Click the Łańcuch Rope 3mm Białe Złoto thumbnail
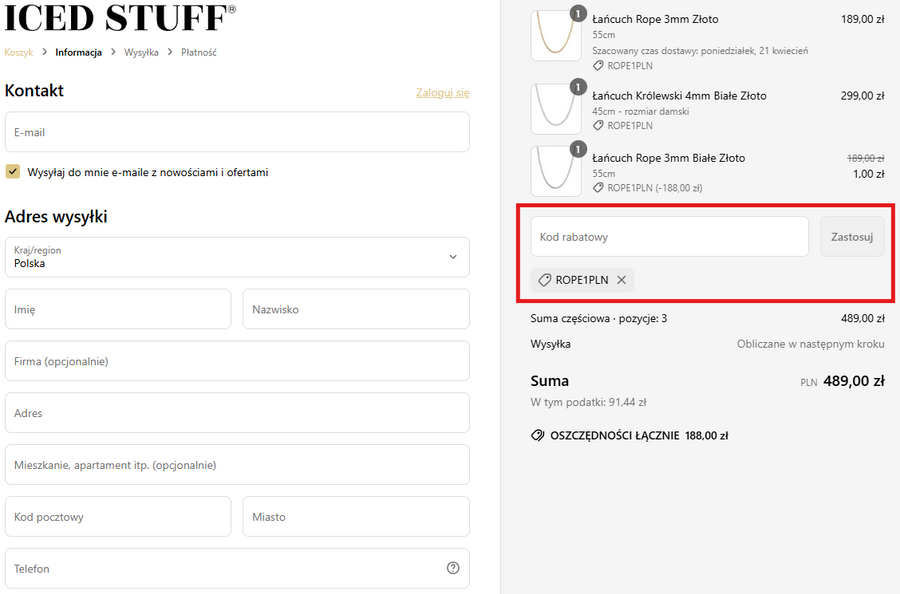The image size is (900, 594). pyautogui.click(x=555, y=170)
